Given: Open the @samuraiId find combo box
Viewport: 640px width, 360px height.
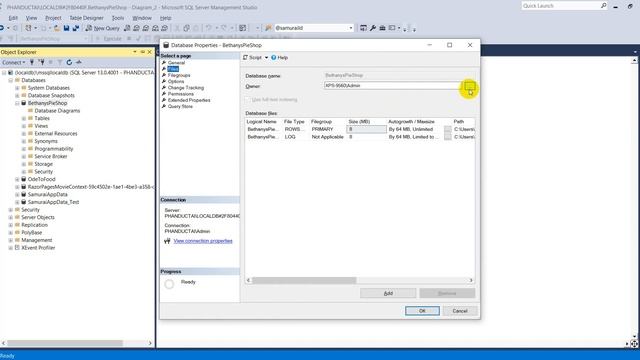Looking at the screenshot, I should click(314, 28).
